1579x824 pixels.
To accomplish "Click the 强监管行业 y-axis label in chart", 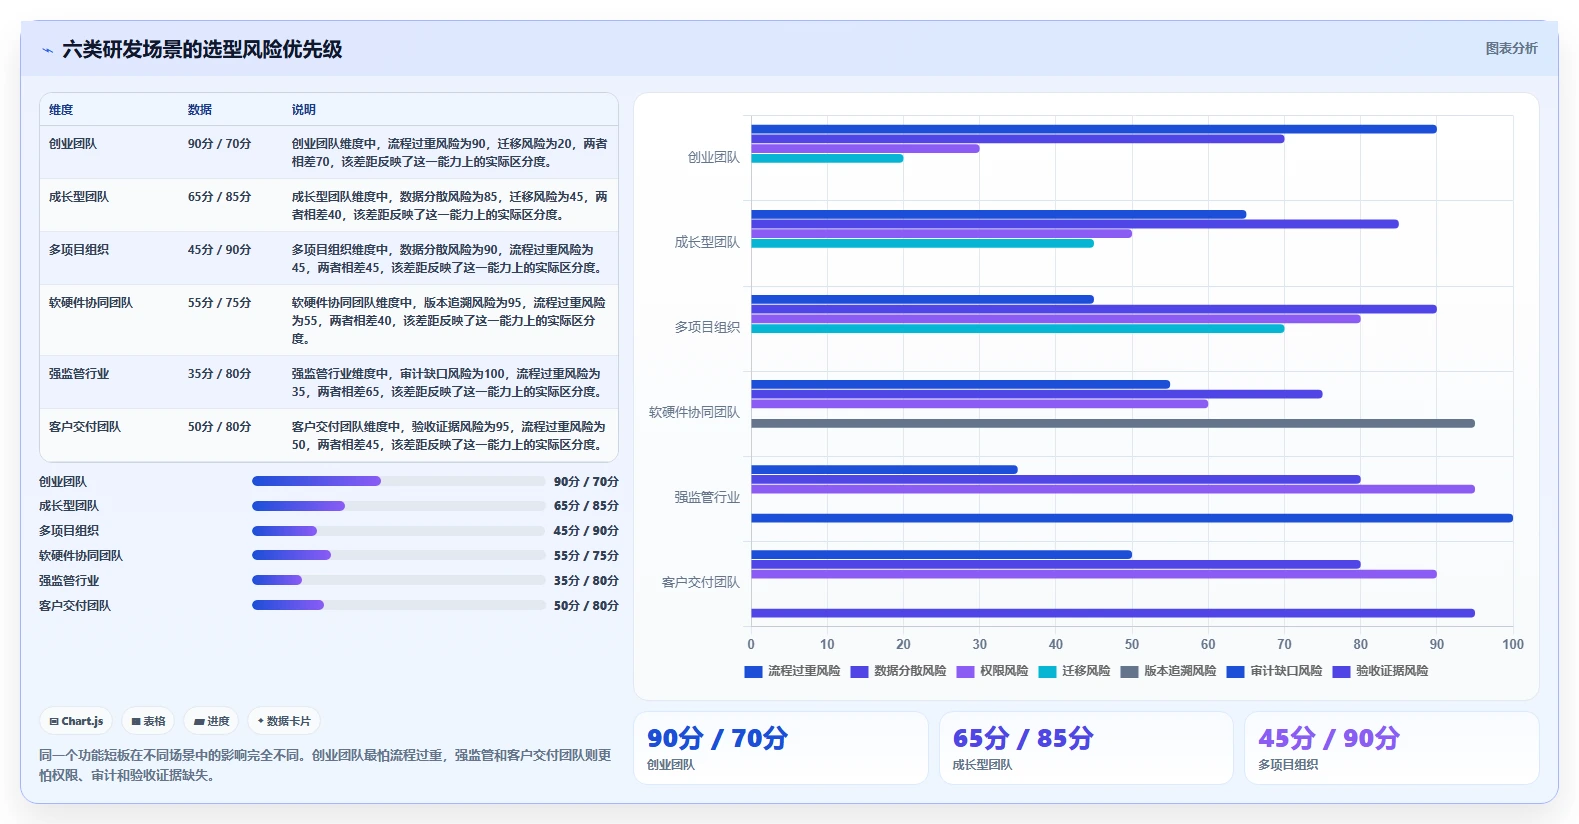I will [707, 497].
